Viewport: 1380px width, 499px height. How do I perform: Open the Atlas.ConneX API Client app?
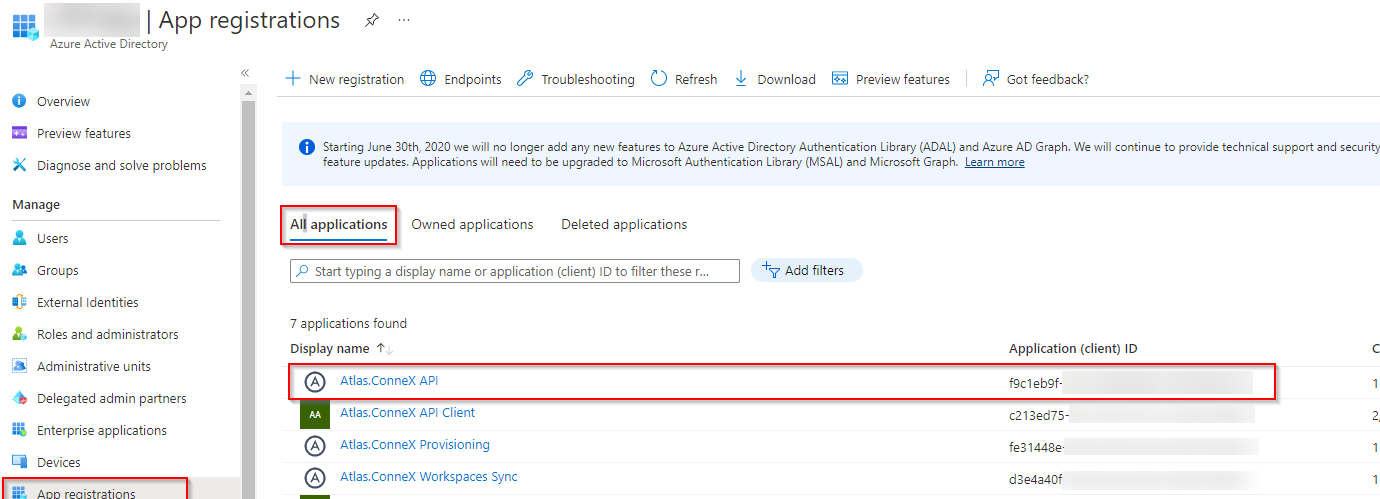tap(407, 412)
